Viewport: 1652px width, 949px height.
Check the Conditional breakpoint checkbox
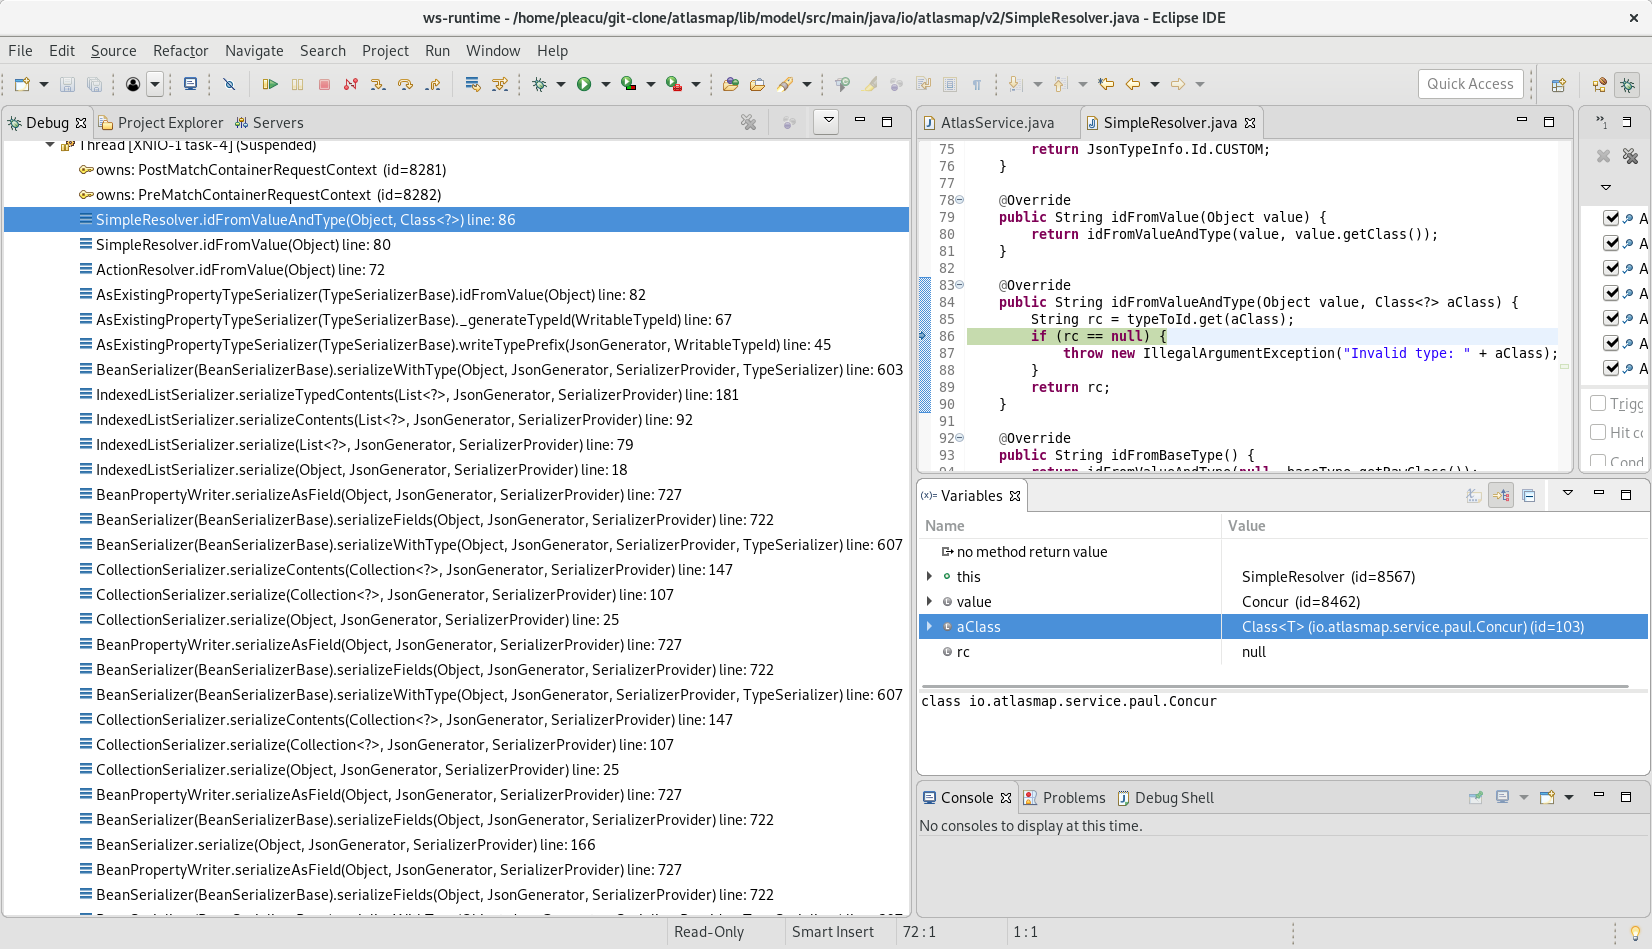tap(1601, 461)
